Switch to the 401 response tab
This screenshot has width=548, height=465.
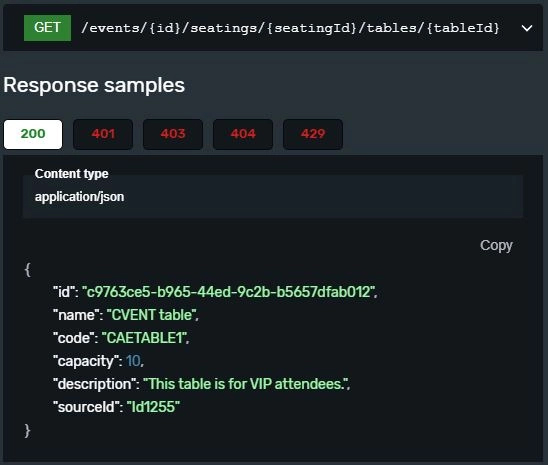103,134
